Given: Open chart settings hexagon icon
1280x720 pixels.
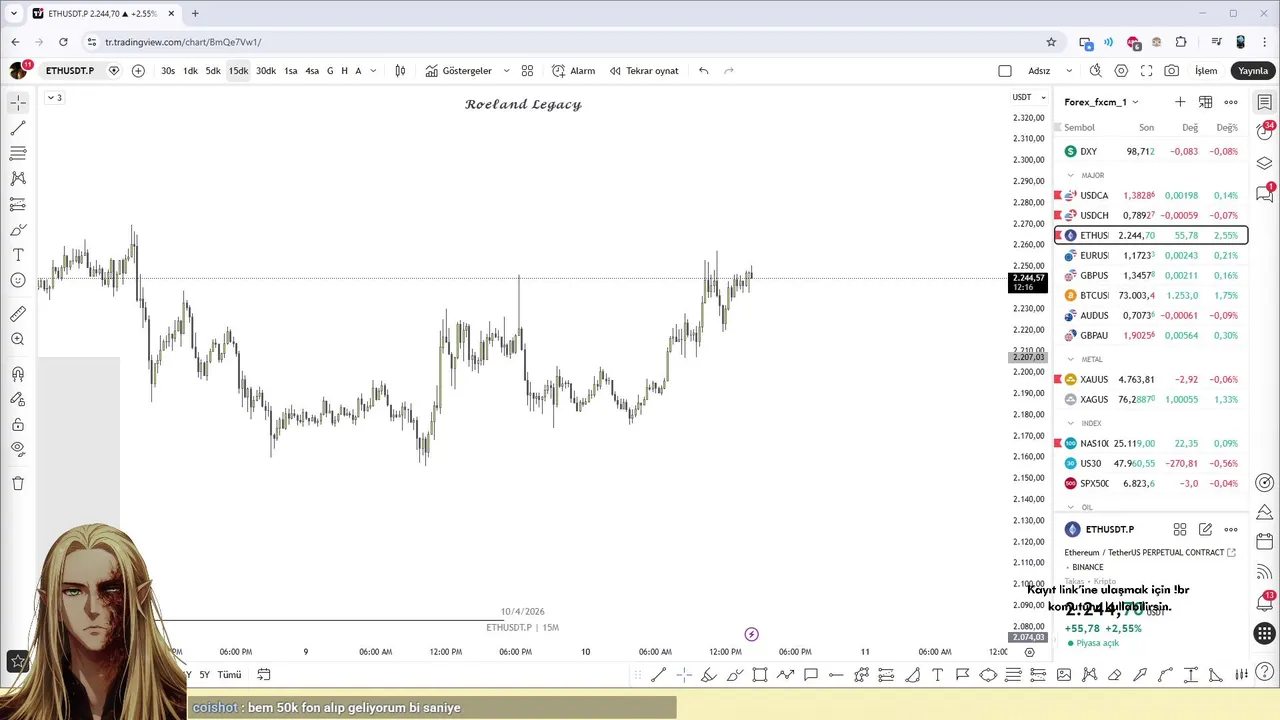Looking at the screenshot, I should (x=1121, y=71).
